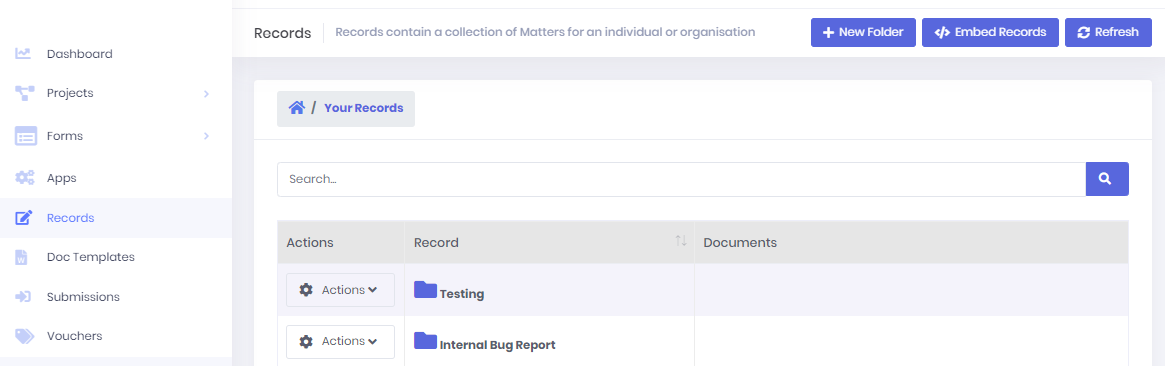Open Actions dropdown for Testing row
The width and height of the screenshot is (1165, 366).
pos(340,290)
